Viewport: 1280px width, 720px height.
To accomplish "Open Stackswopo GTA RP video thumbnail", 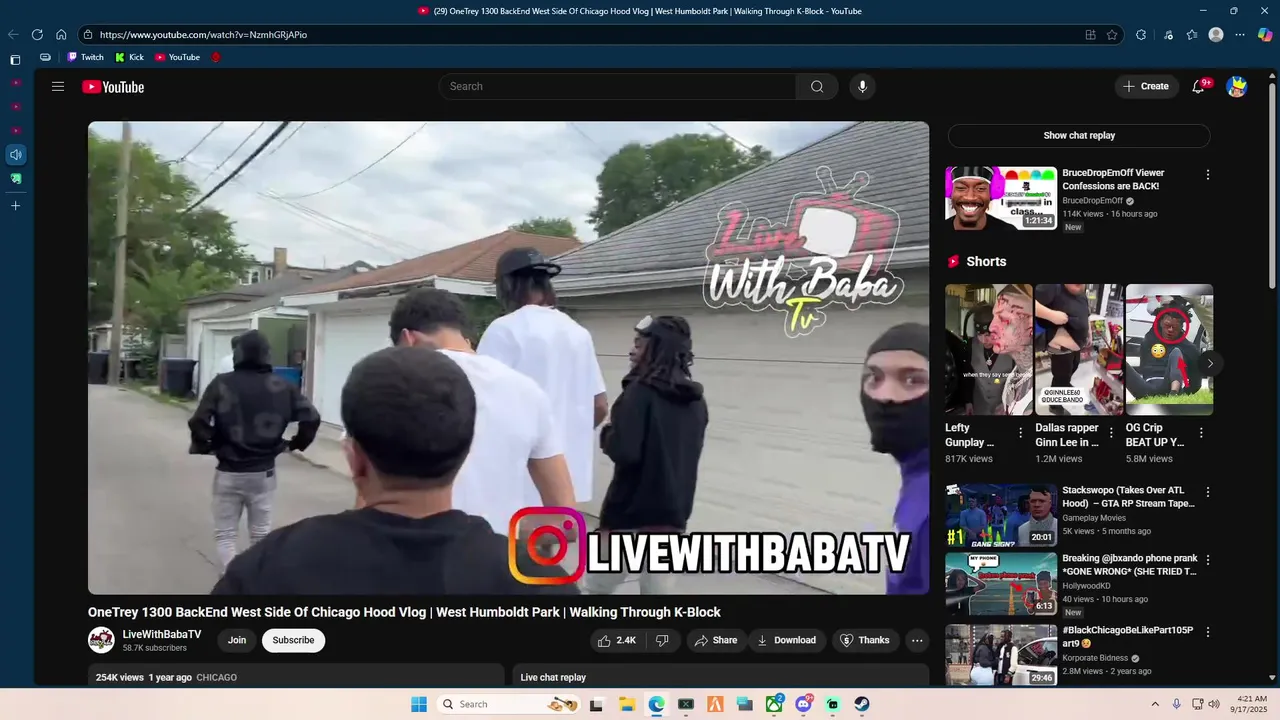I will pyautogui.click(x=1001, y=515).
